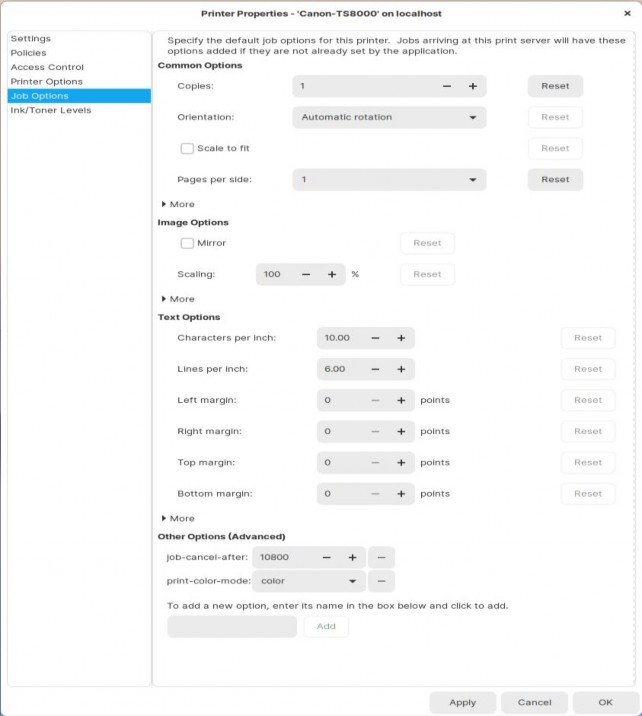Click the Copies value field

[363, 86]
